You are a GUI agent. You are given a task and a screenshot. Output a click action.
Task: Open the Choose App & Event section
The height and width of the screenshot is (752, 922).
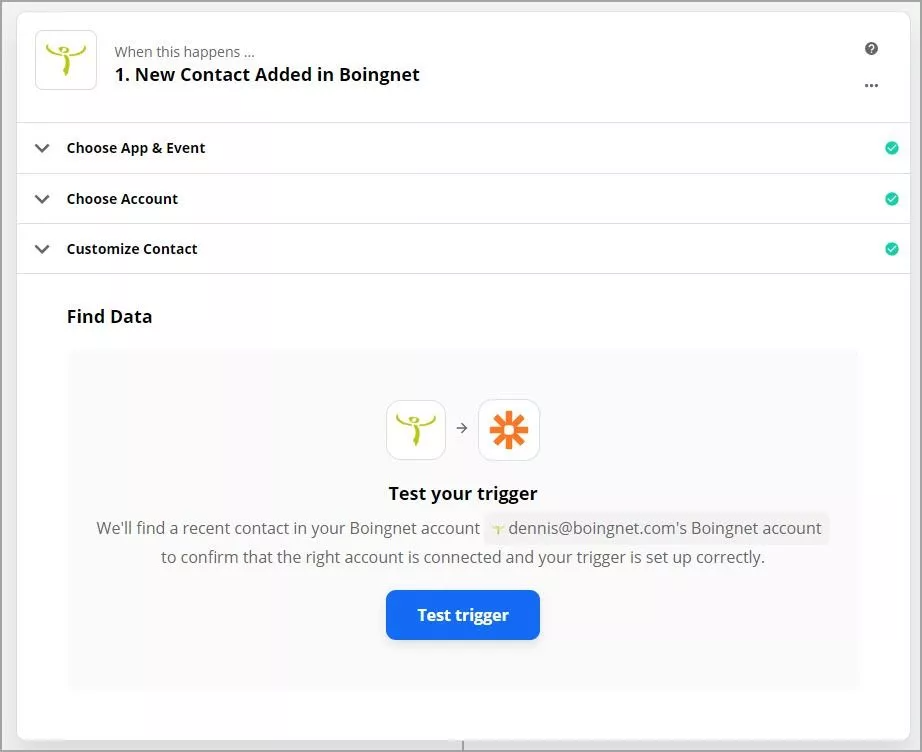click(x=463, y=148)
